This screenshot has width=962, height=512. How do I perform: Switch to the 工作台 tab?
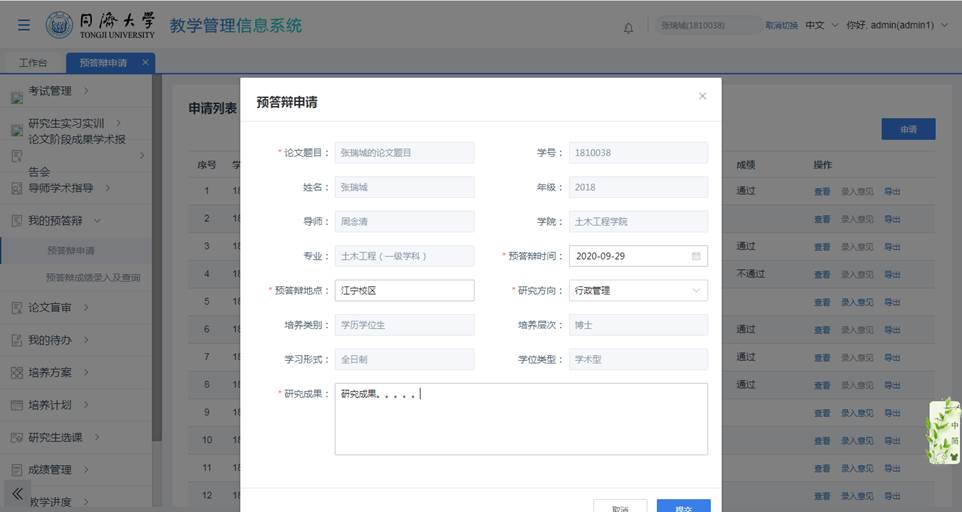coord(33,63)
